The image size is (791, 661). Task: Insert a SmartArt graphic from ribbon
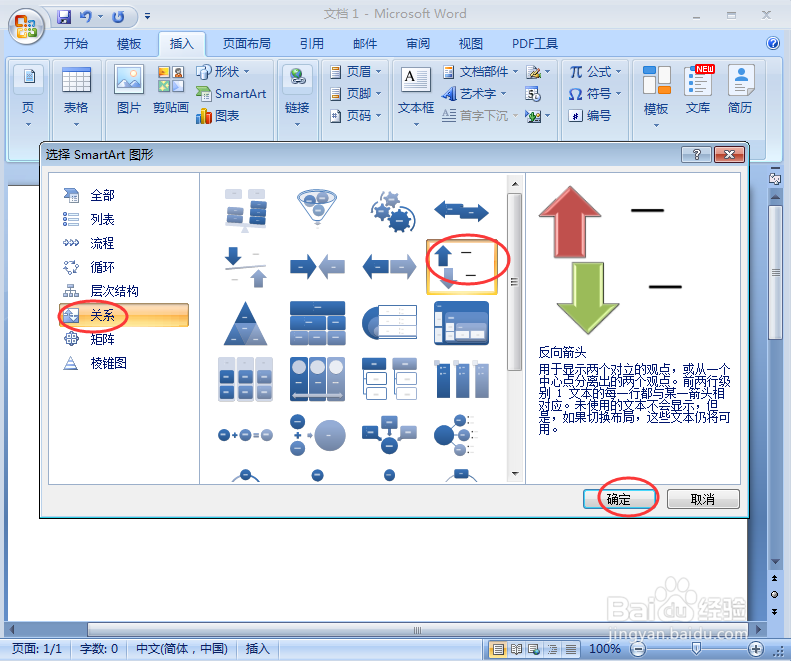coord(231,93)
